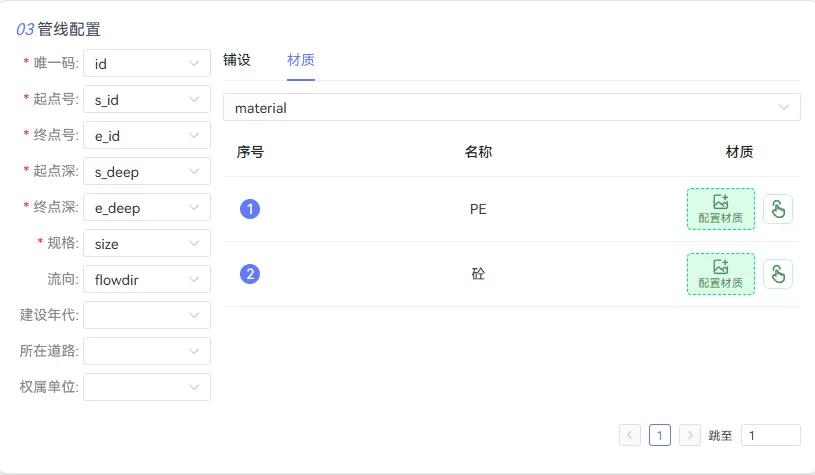Click the hand-pointer icon in 砼 row
The height and width of the screenshot is (475, 815).
click(x=778, y=274)
